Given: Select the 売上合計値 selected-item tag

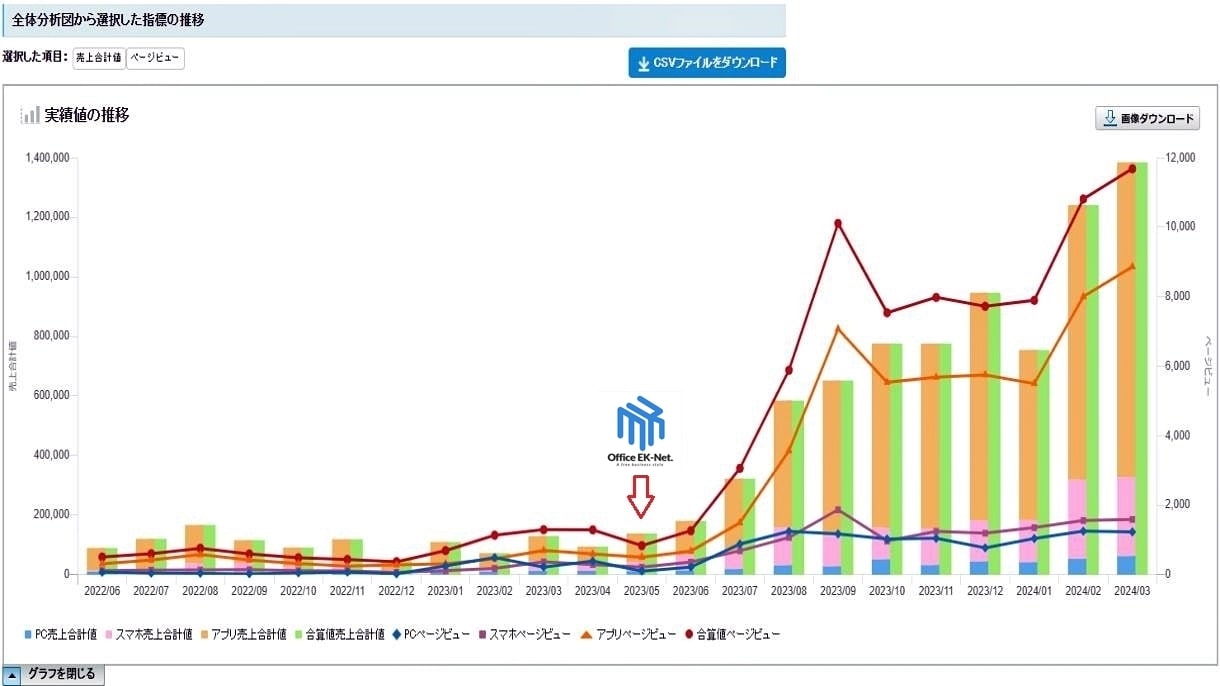Looking at the screenshot, I should [x=99, y=58].
